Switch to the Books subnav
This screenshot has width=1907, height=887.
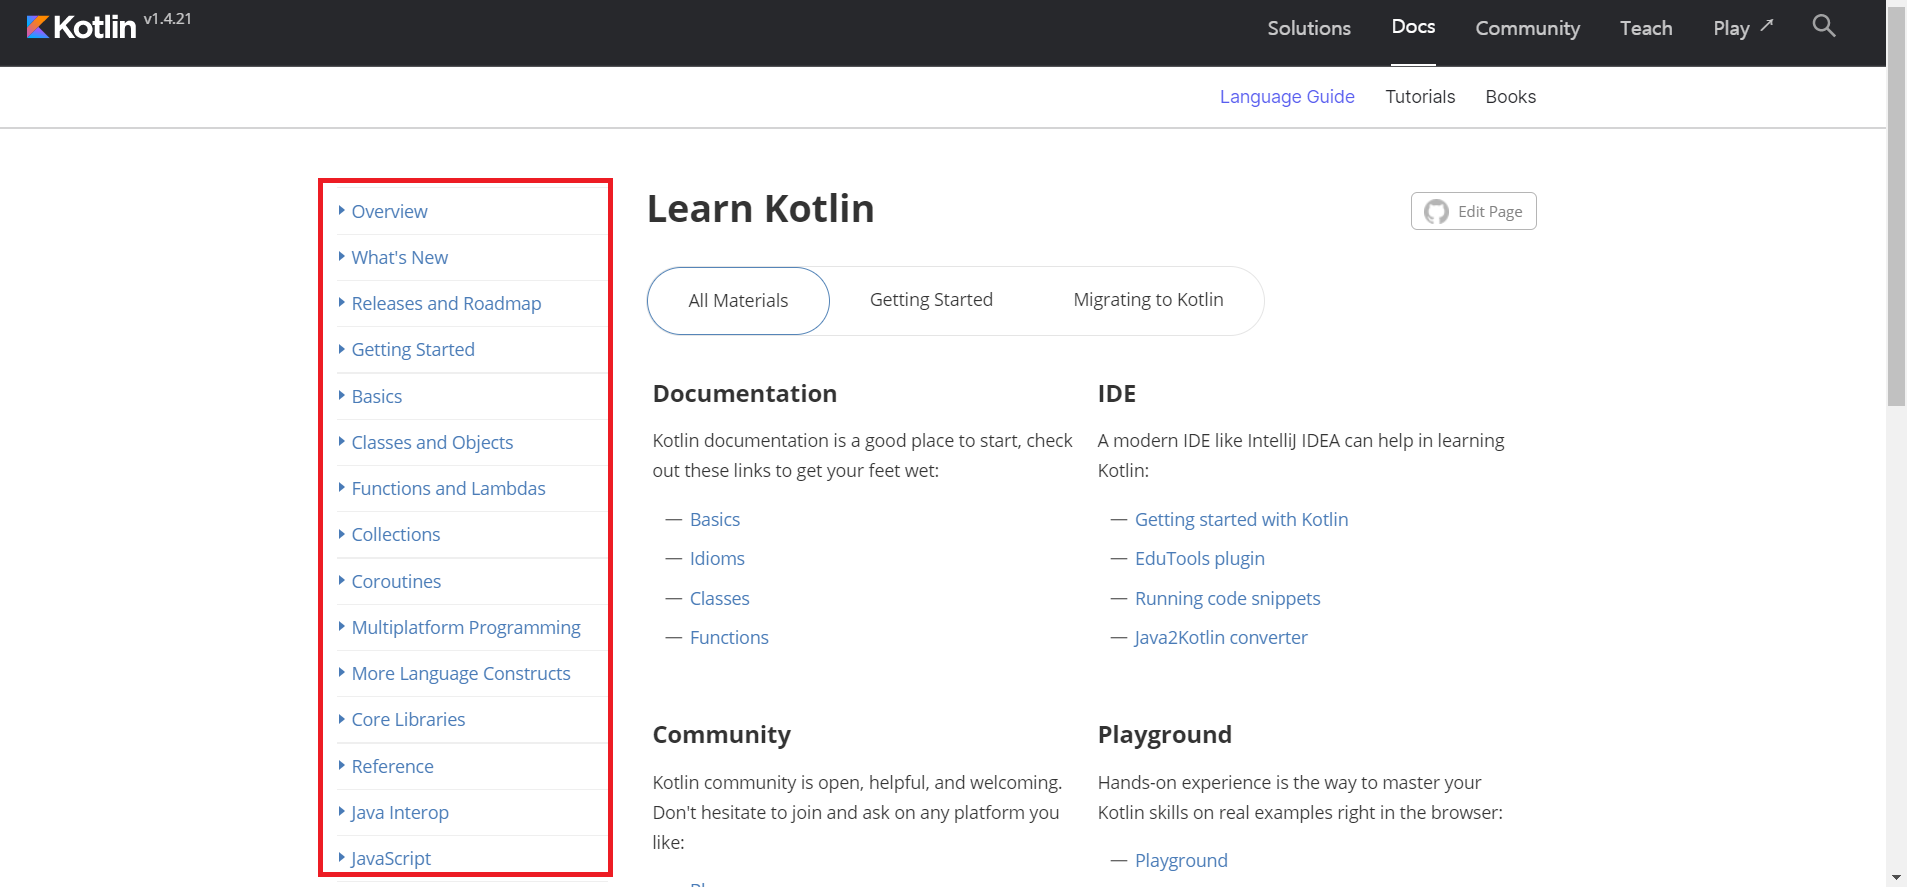tap(1510, 97)
